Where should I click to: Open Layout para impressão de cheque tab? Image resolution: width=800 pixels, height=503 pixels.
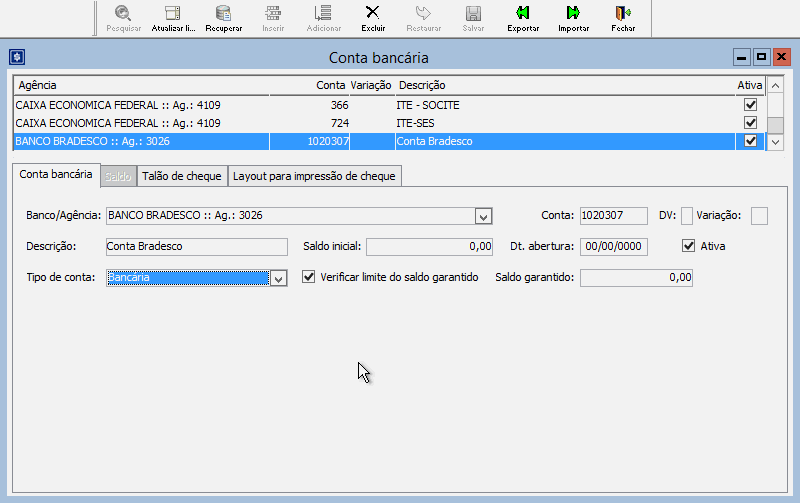tap(315, 176)
